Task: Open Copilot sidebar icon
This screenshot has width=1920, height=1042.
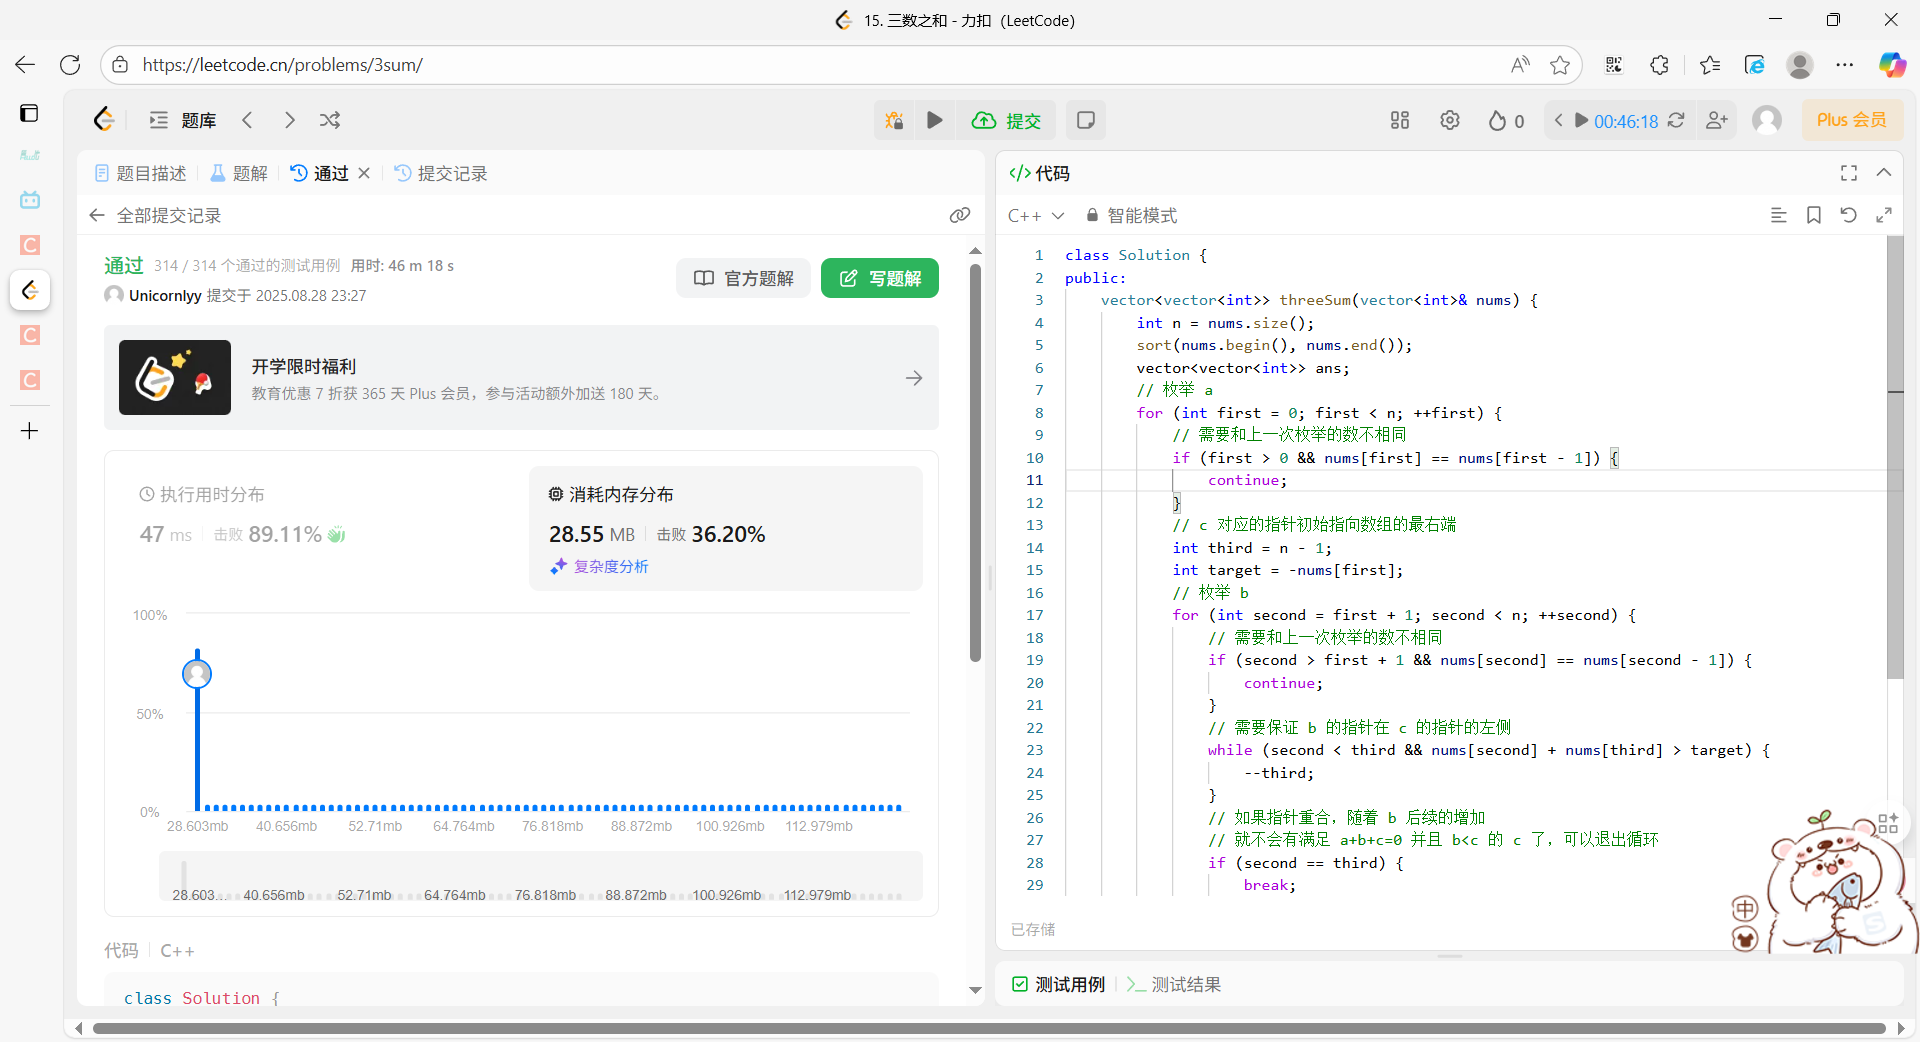Action: (x=1892, y=65)
